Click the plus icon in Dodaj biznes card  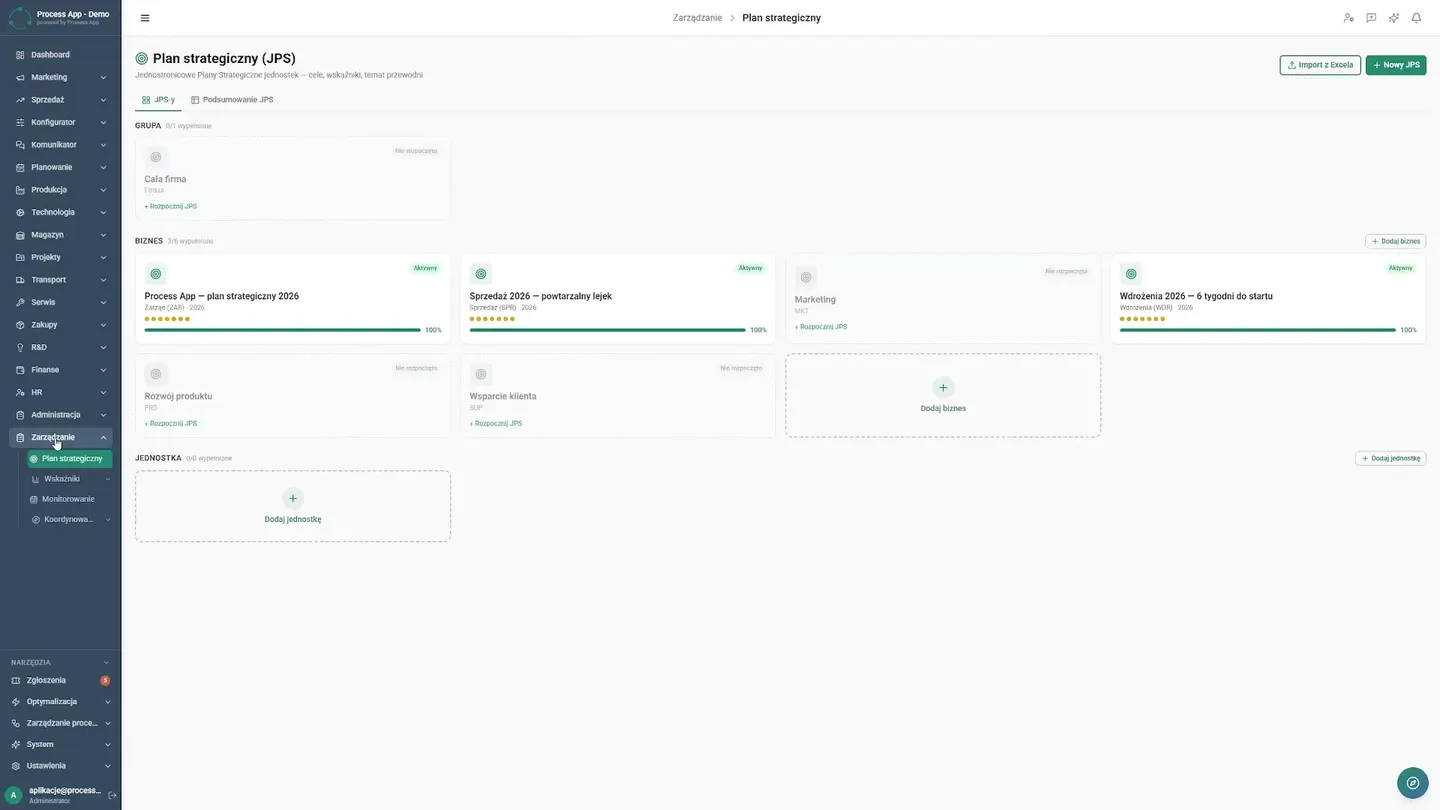[x=943, y=387]
